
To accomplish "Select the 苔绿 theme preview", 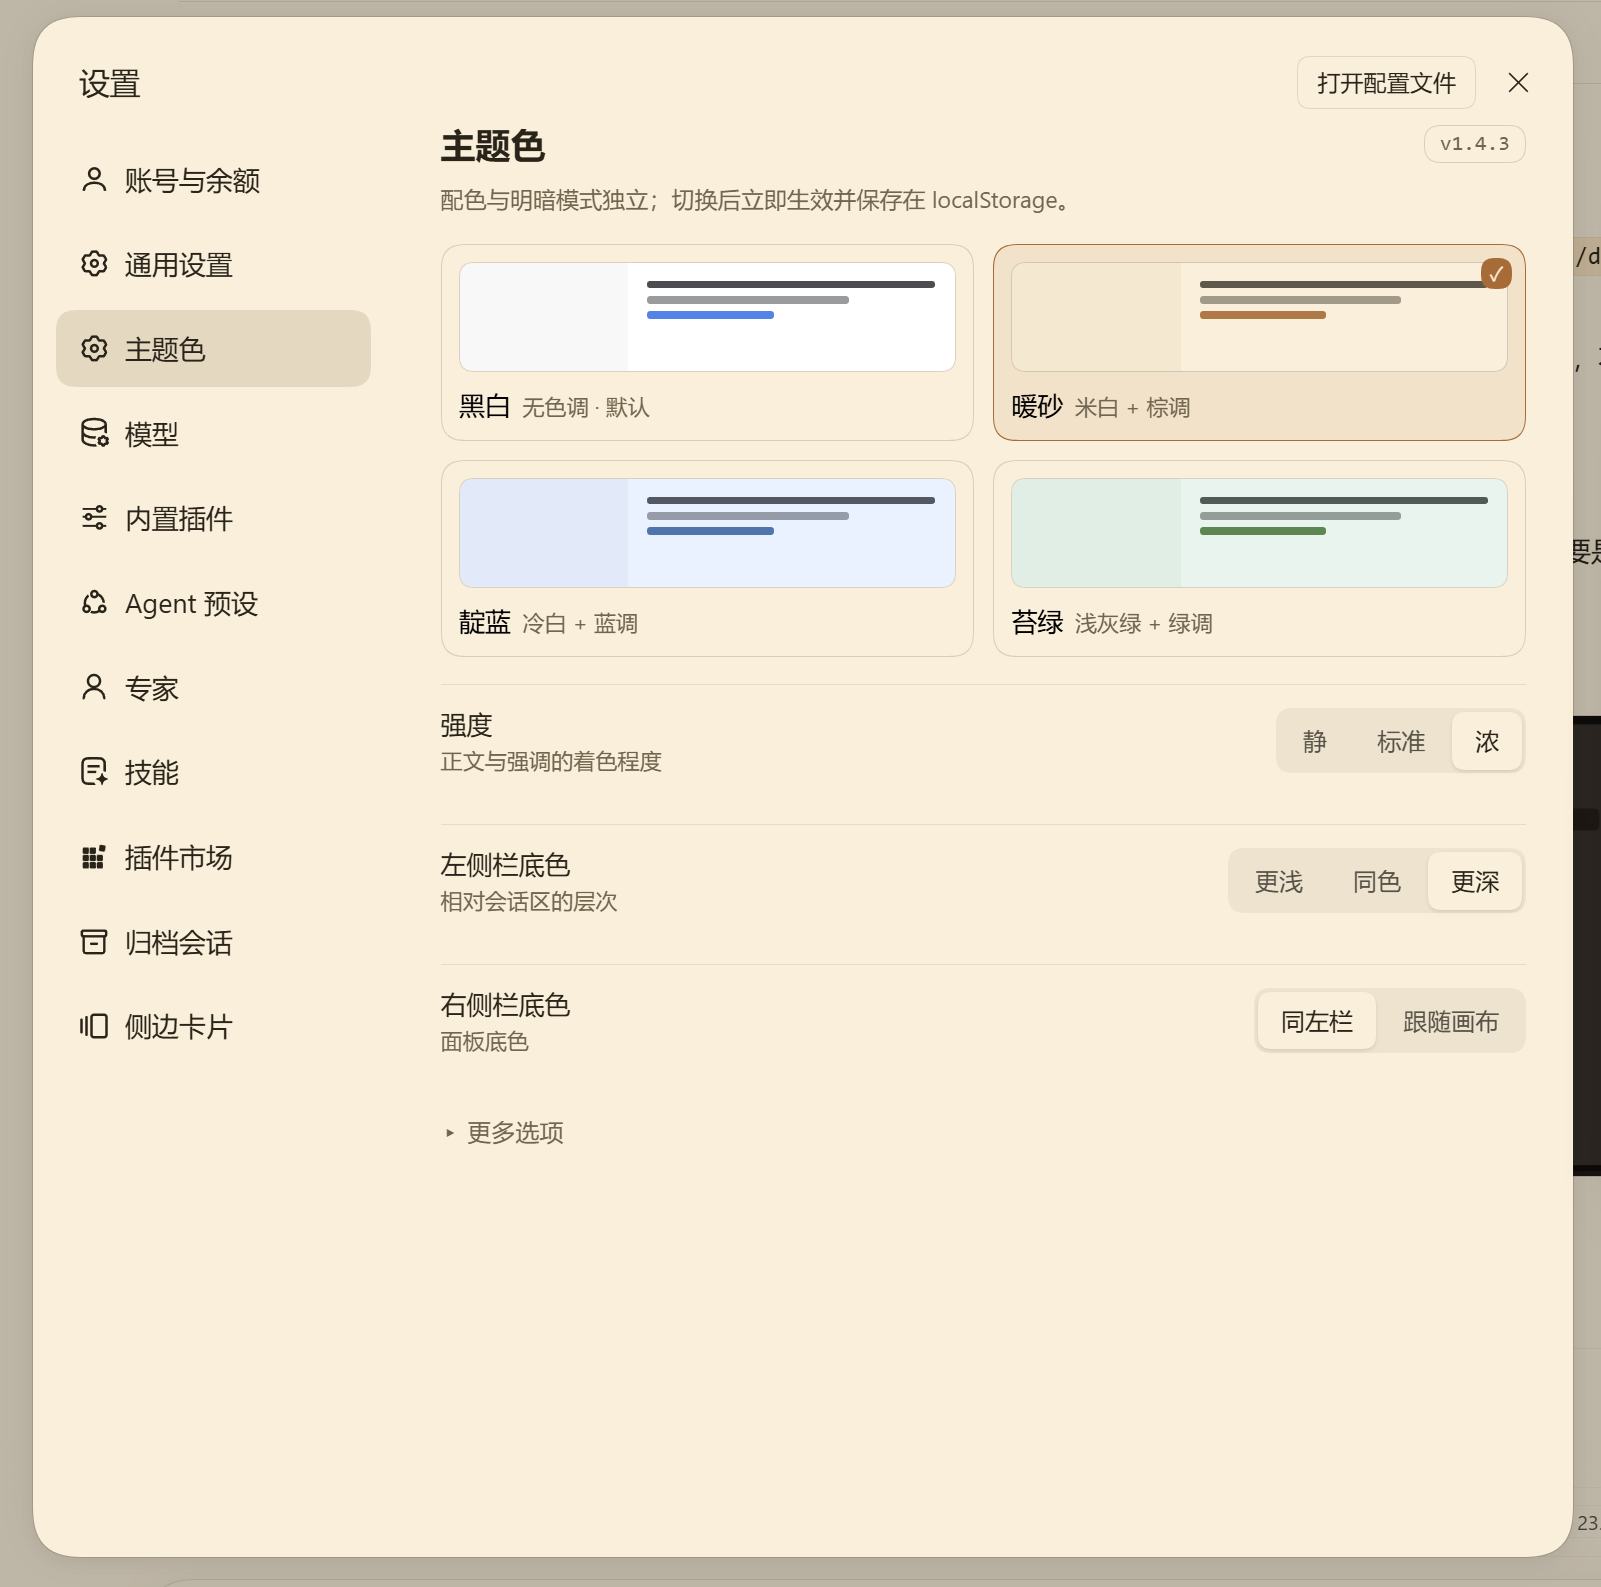I will [x=1259, y=533].
